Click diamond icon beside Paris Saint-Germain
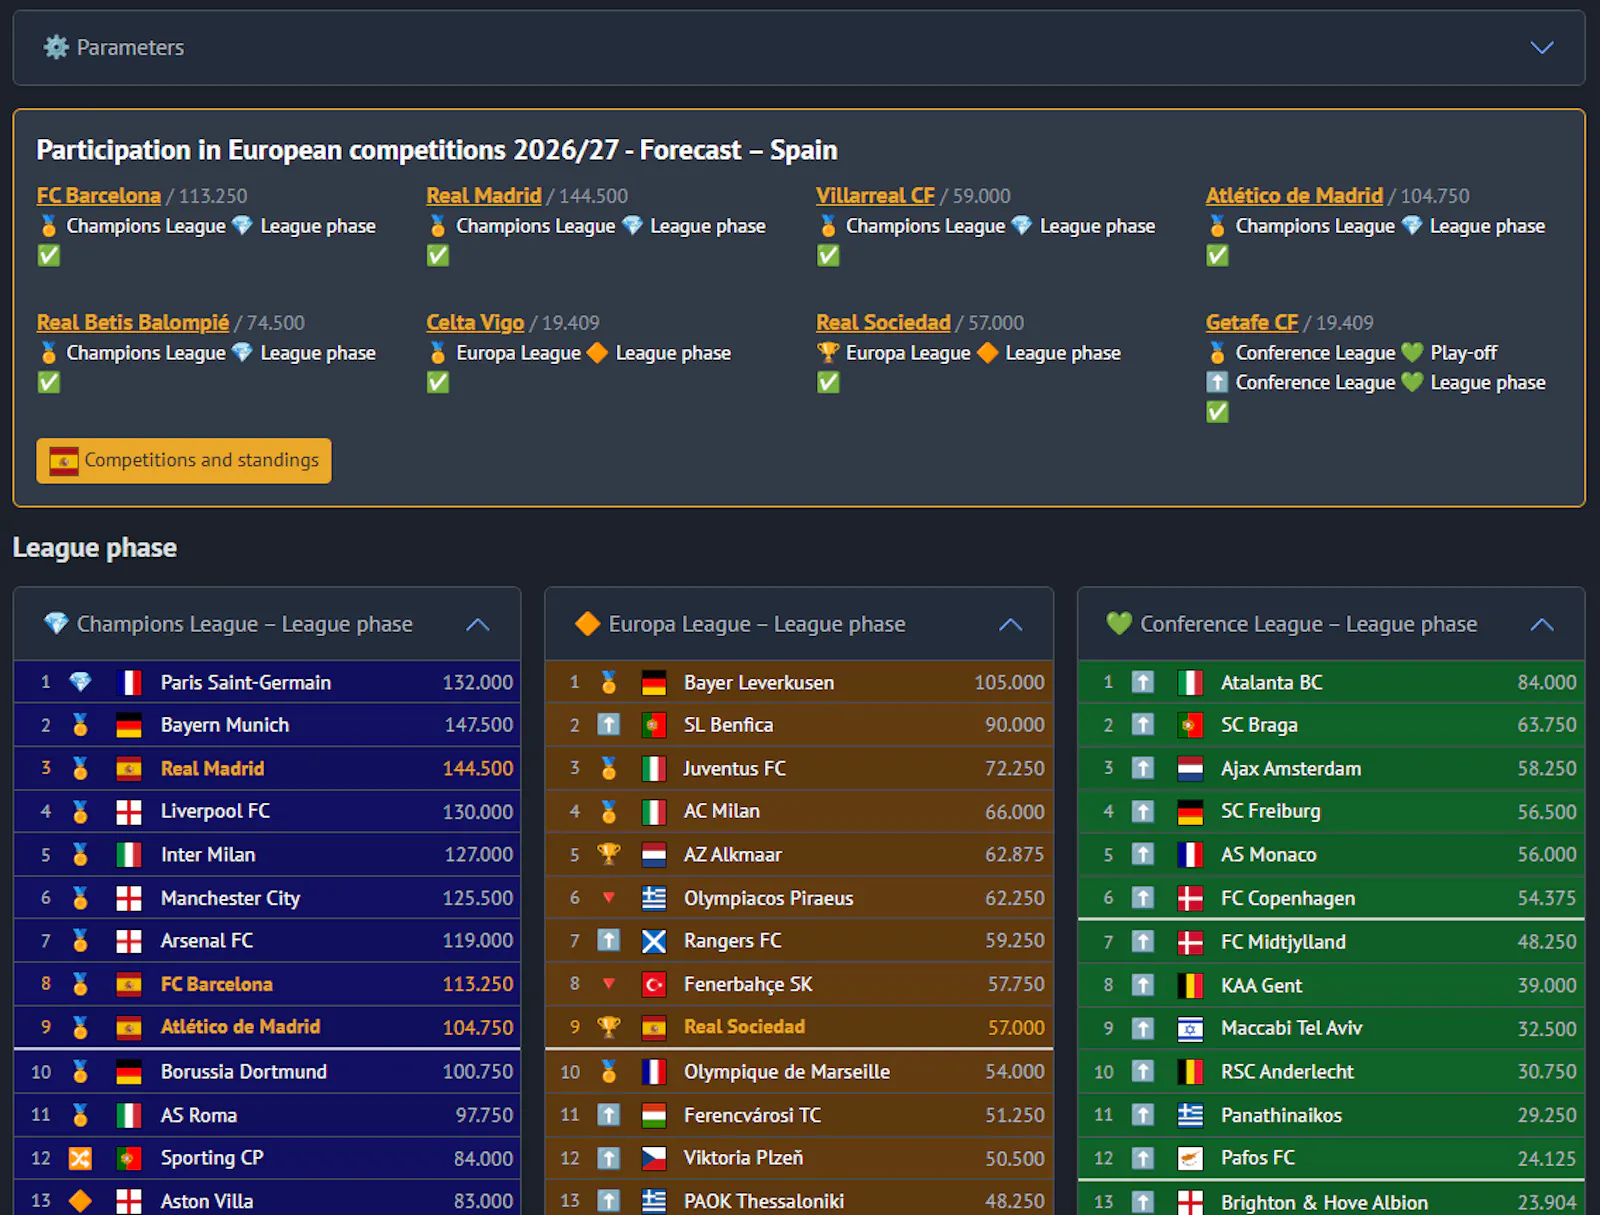This screenshot has width=1600, height=1215. [x=80, y=682]
